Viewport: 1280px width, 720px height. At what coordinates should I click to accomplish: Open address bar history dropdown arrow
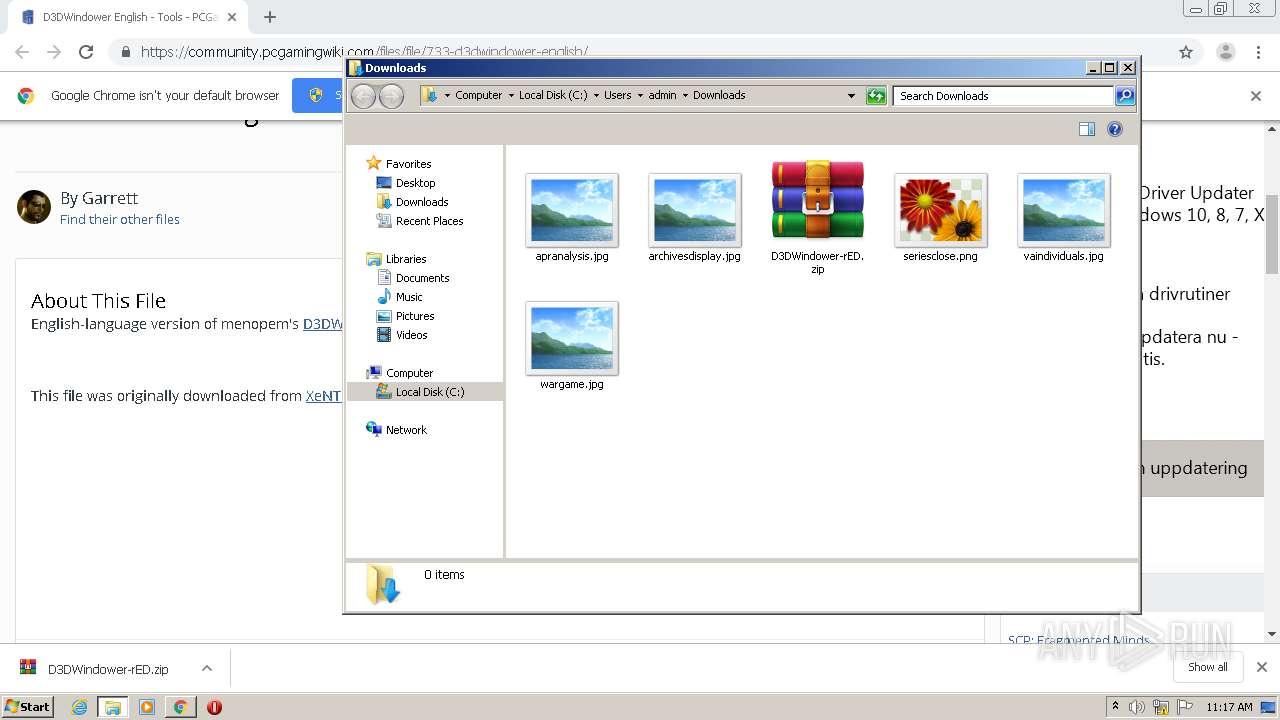851,96
